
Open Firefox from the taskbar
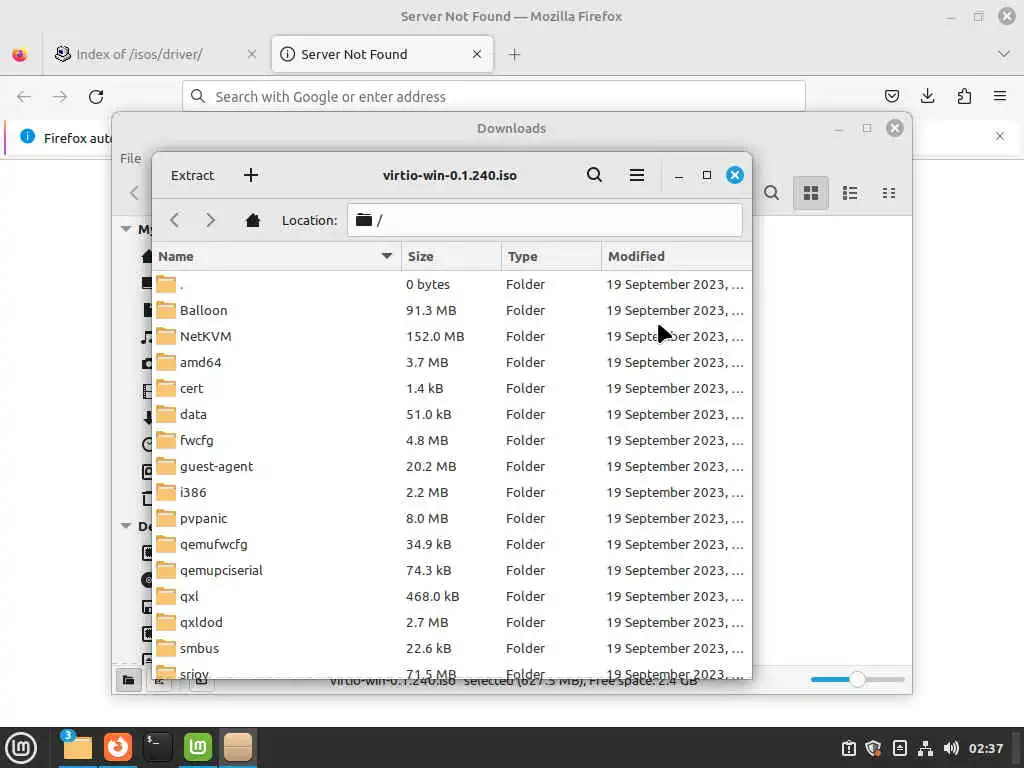click(118, 747)
